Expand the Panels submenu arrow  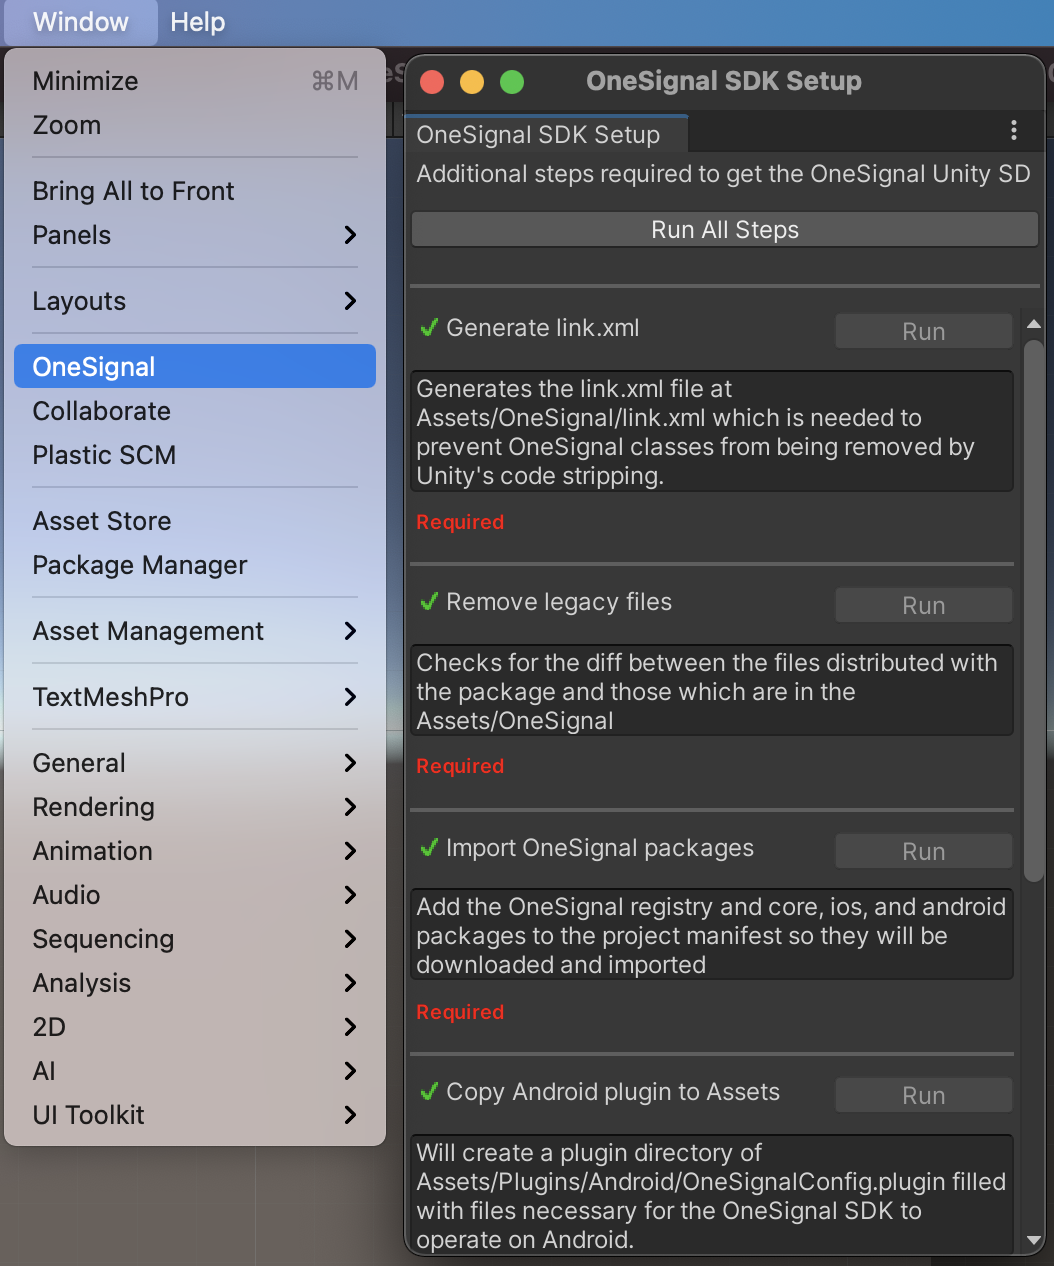(350, 235)
